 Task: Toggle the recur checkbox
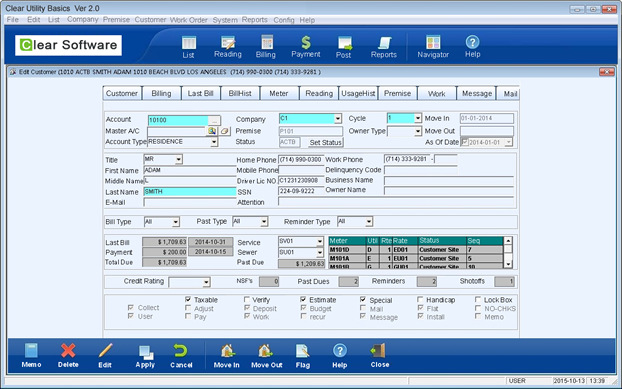click(303, 316)
